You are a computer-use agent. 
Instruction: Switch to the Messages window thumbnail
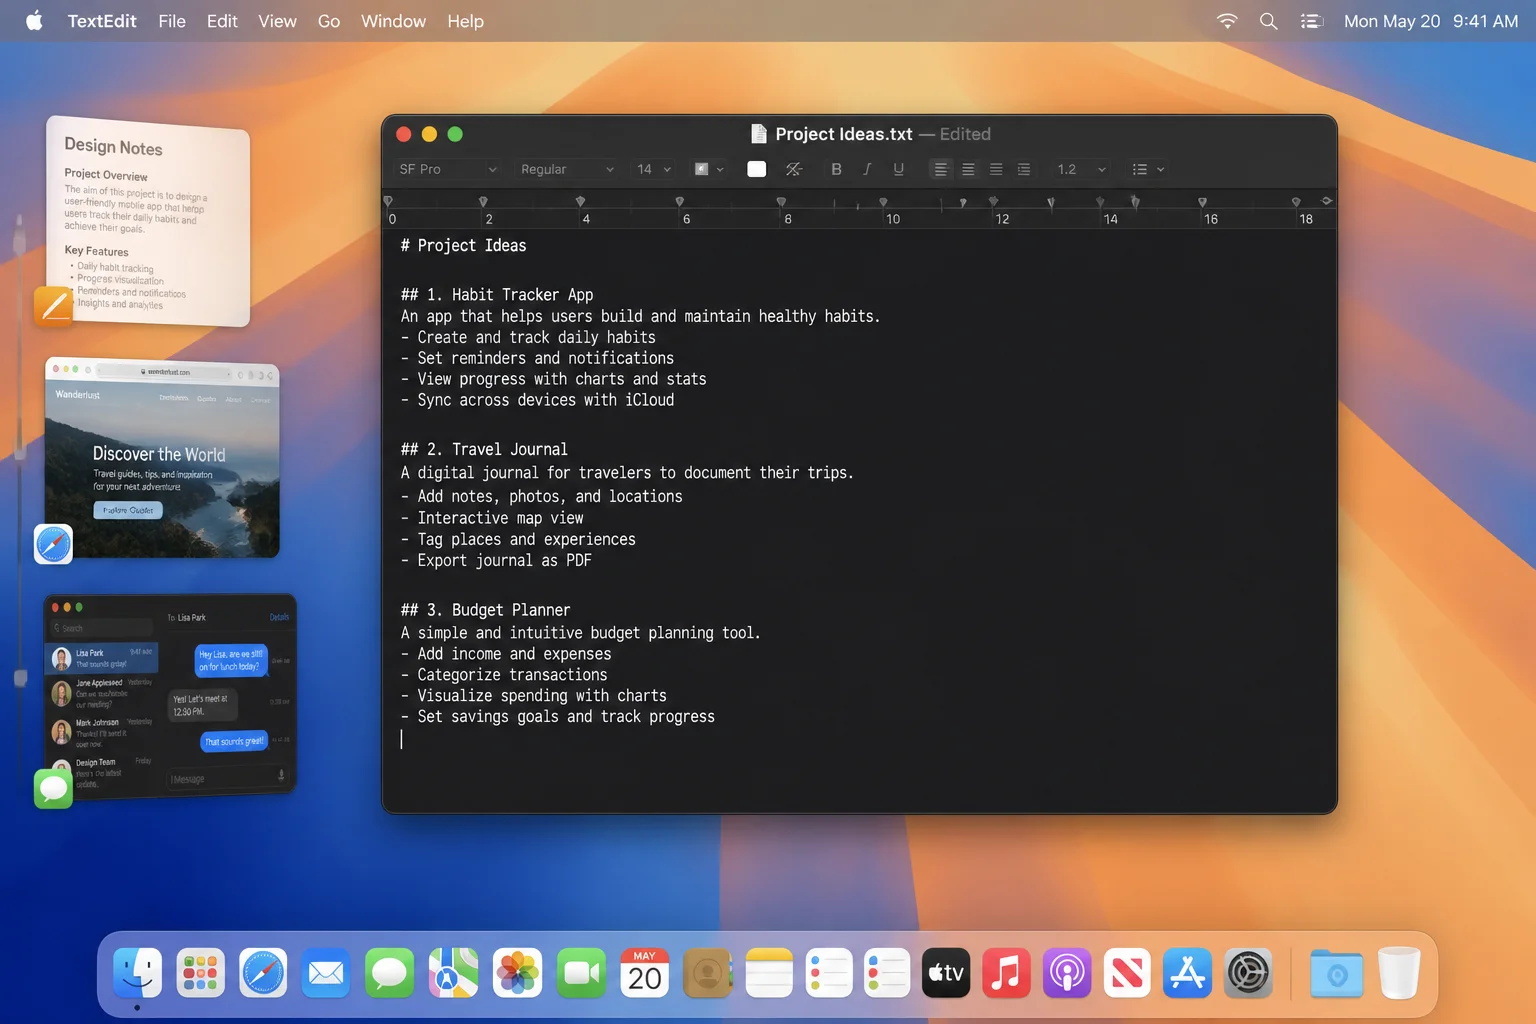point(171,696)
